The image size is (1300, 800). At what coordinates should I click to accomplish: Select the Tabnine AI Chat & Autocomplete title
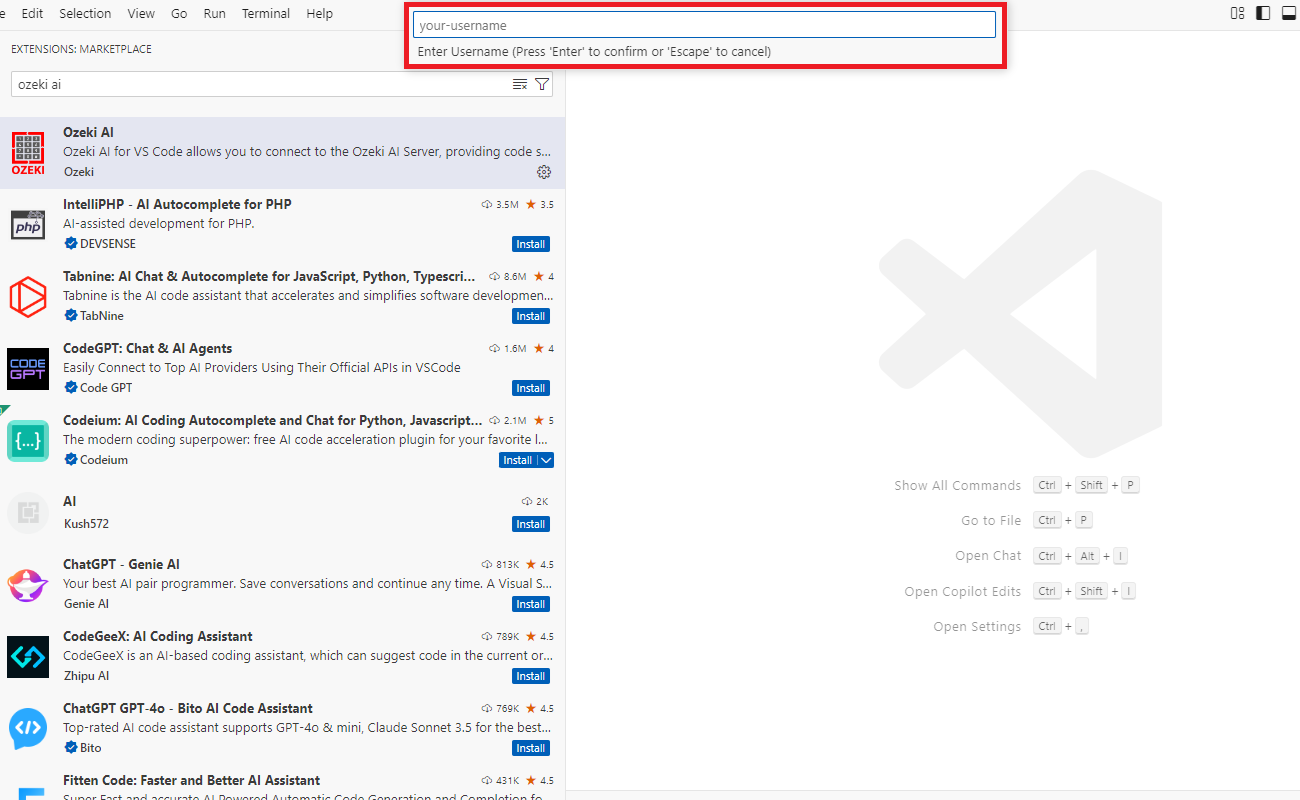tap(269, 276)
